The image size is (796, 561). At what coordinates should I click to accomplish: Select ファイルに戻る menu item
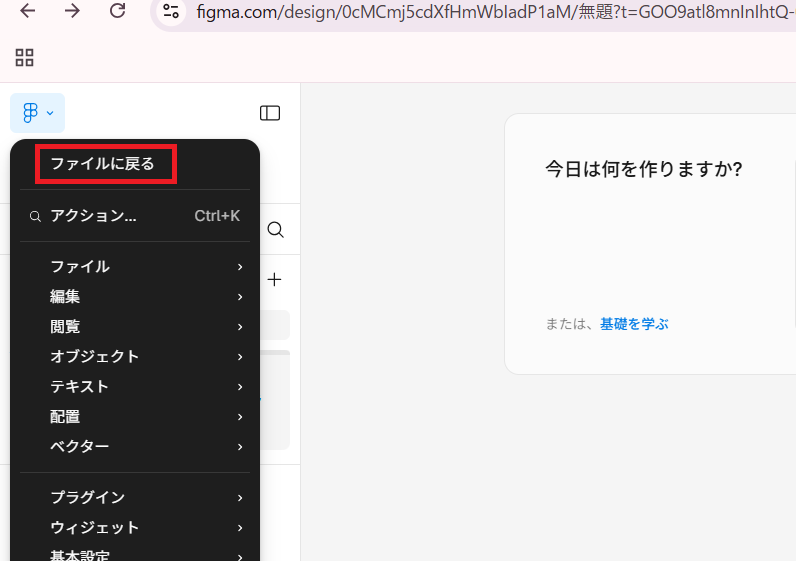(103, 164)
